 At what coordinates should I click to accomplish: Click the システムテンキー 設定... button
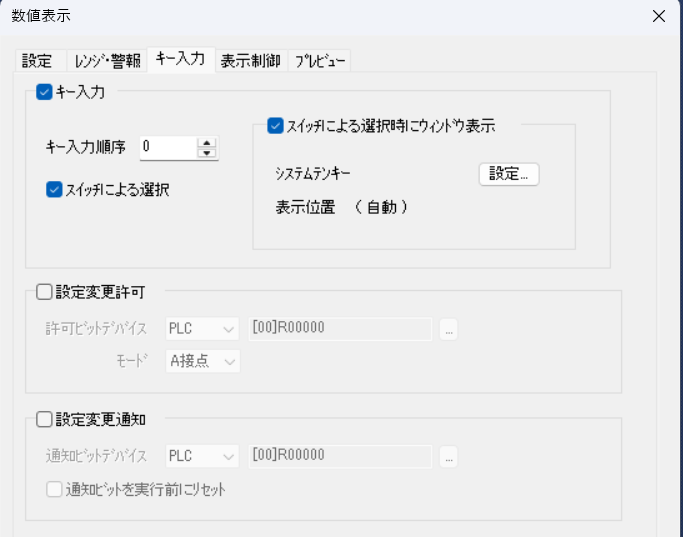tap(508, 174)
